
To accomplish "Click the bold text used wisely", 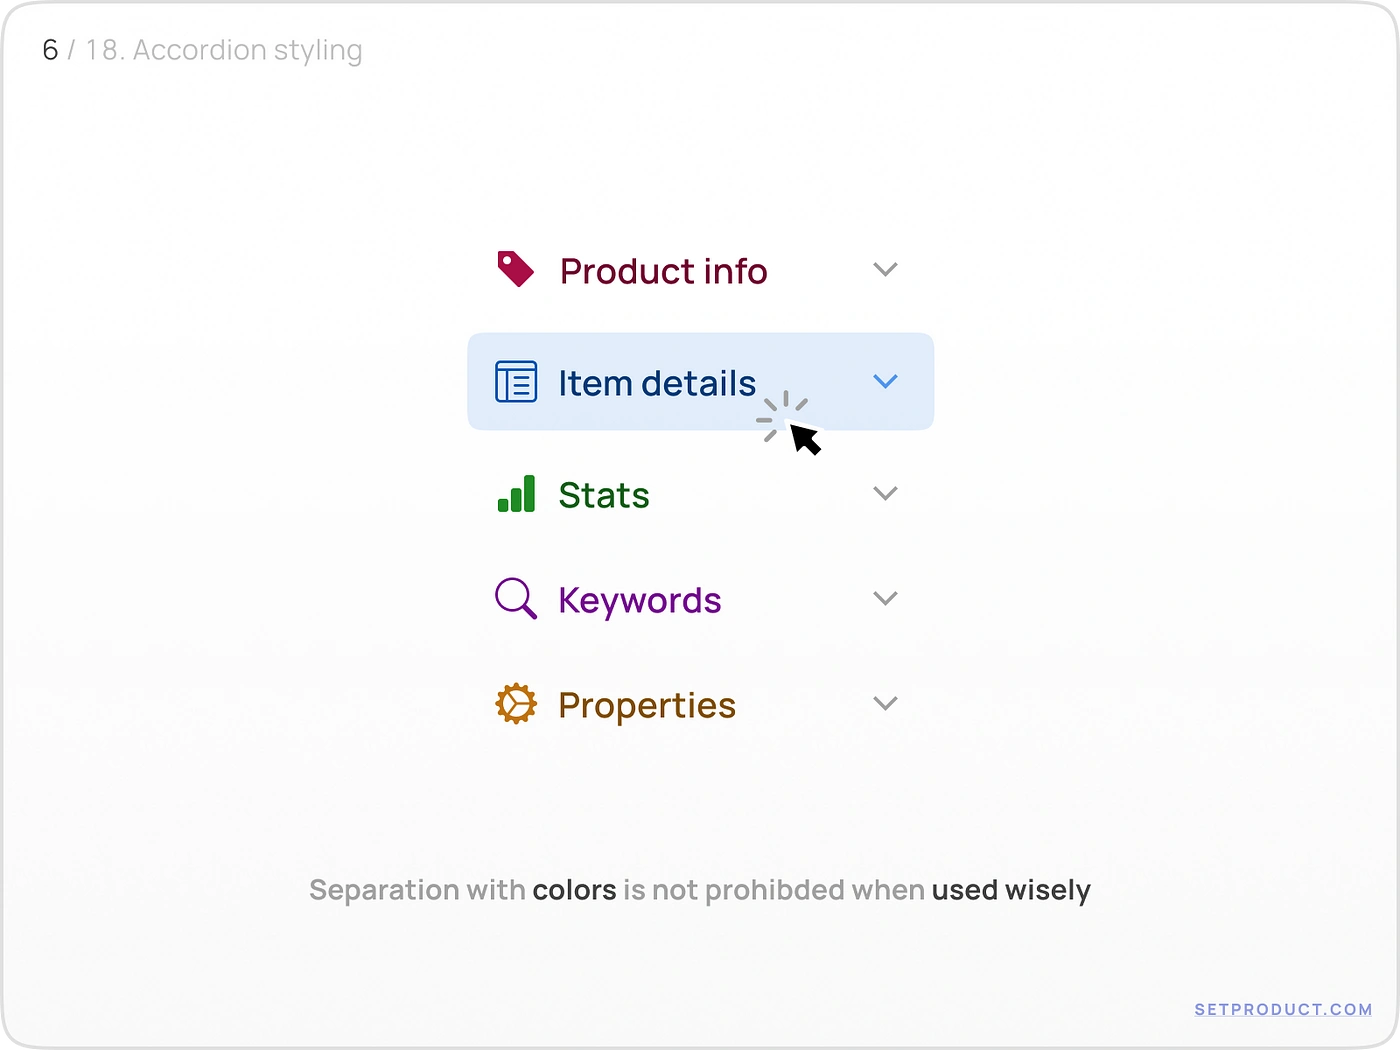I will (x=1011, y=890).
